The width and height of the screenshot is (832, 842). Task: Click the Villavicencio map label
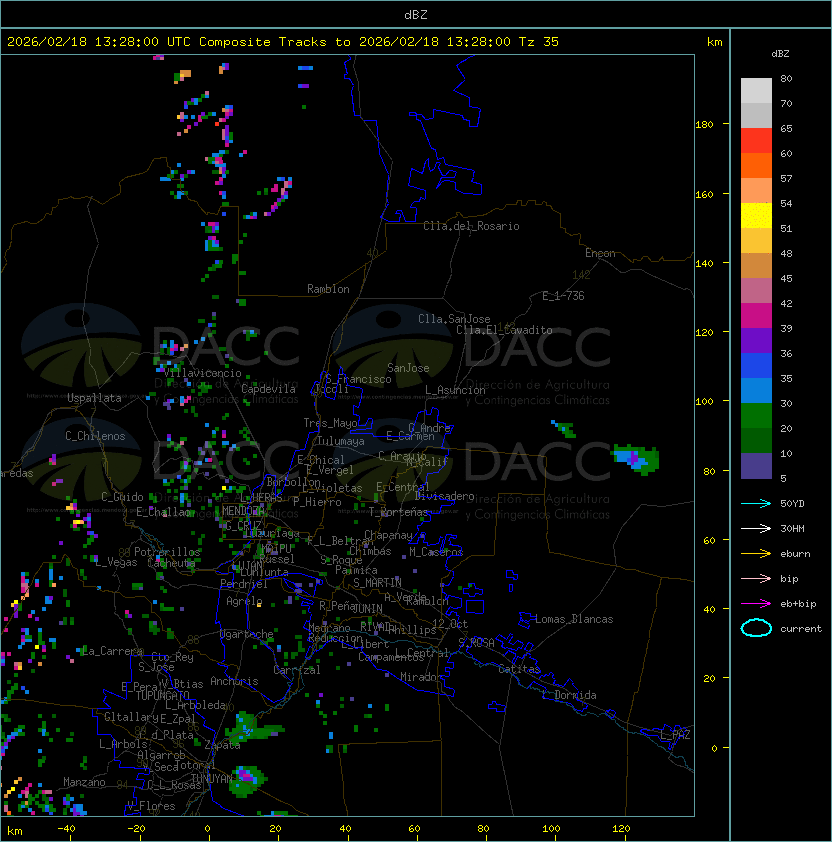pyautogui.click(x=202, y=373)
